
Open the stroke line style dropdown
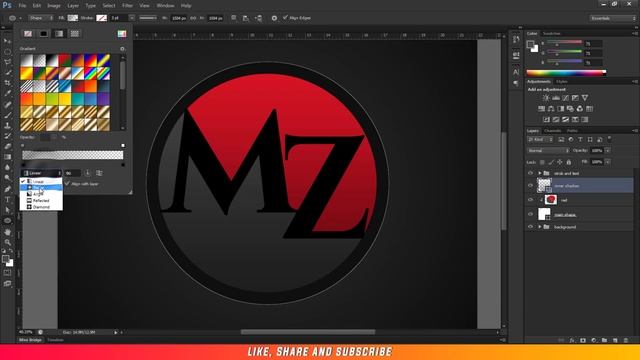(x=147, y=18)
